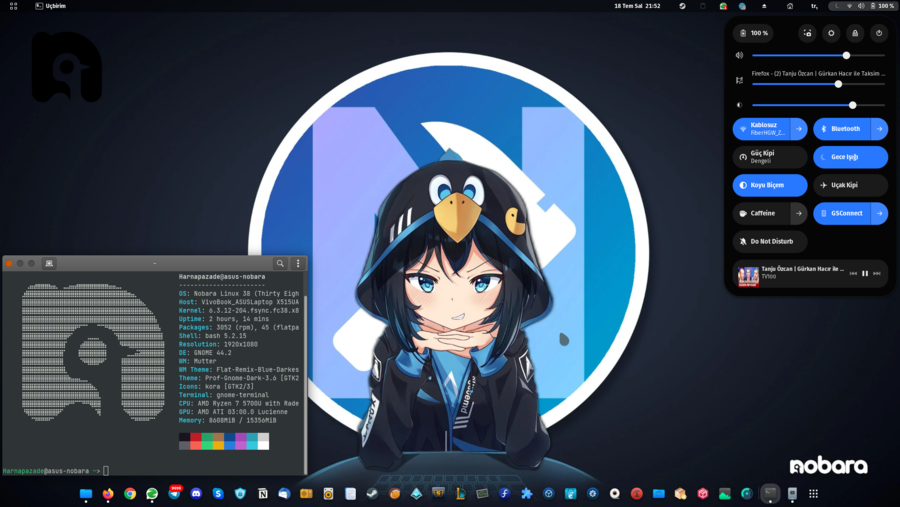Open terminal search magnifier
Image resolution: width=900 pixels, height=507 pixels.
(x=280, y=263)
